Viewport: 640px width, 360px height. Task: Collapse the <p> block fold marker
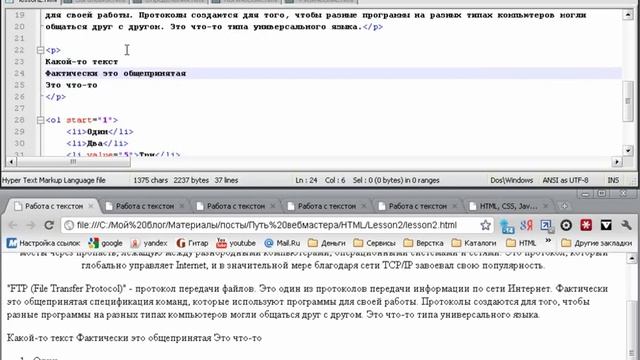[x=40, y=50]
